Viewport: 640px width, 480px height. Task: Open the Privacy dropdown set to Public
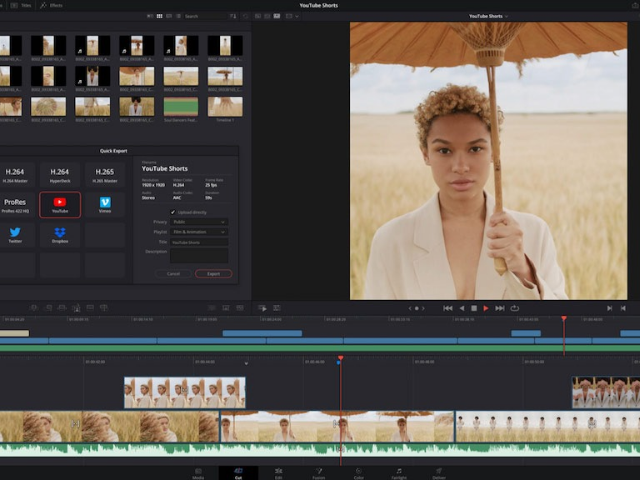[199, 222]
